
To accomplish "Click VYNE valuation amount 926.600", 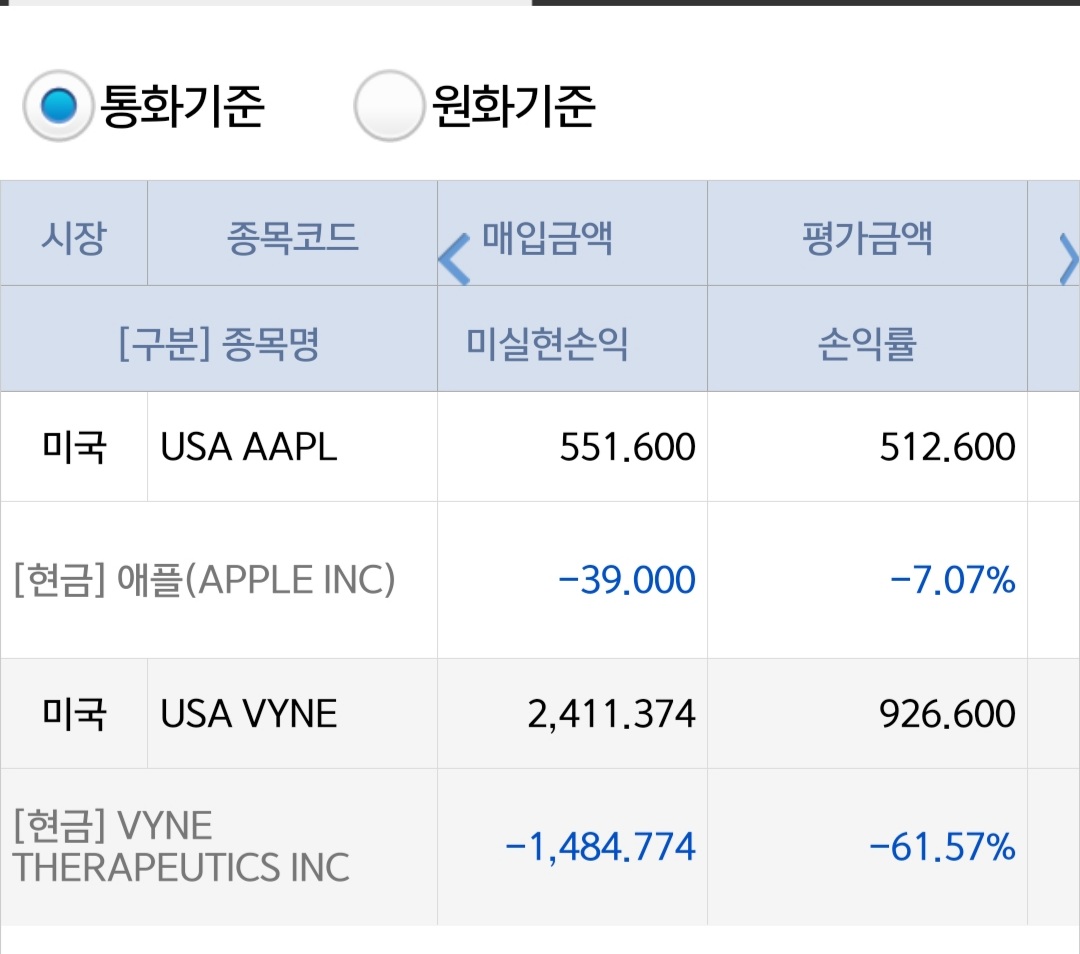I will click(947, 714).
